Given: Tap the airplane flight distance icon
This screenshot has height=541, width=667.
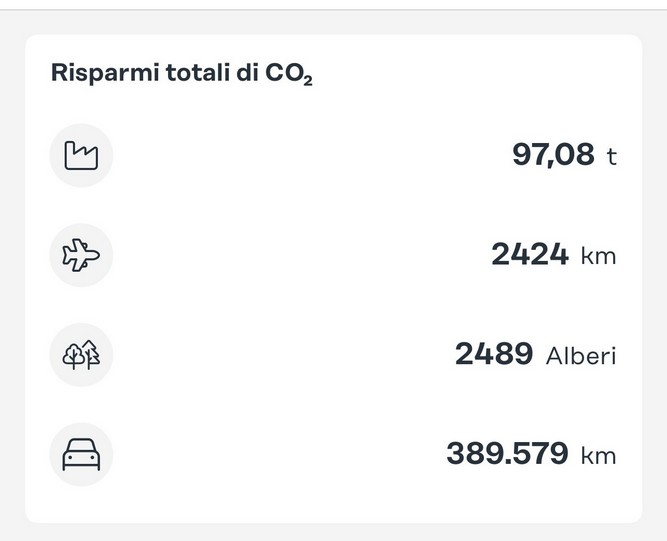Looking at the screenshot, I should tap(81, 255).
